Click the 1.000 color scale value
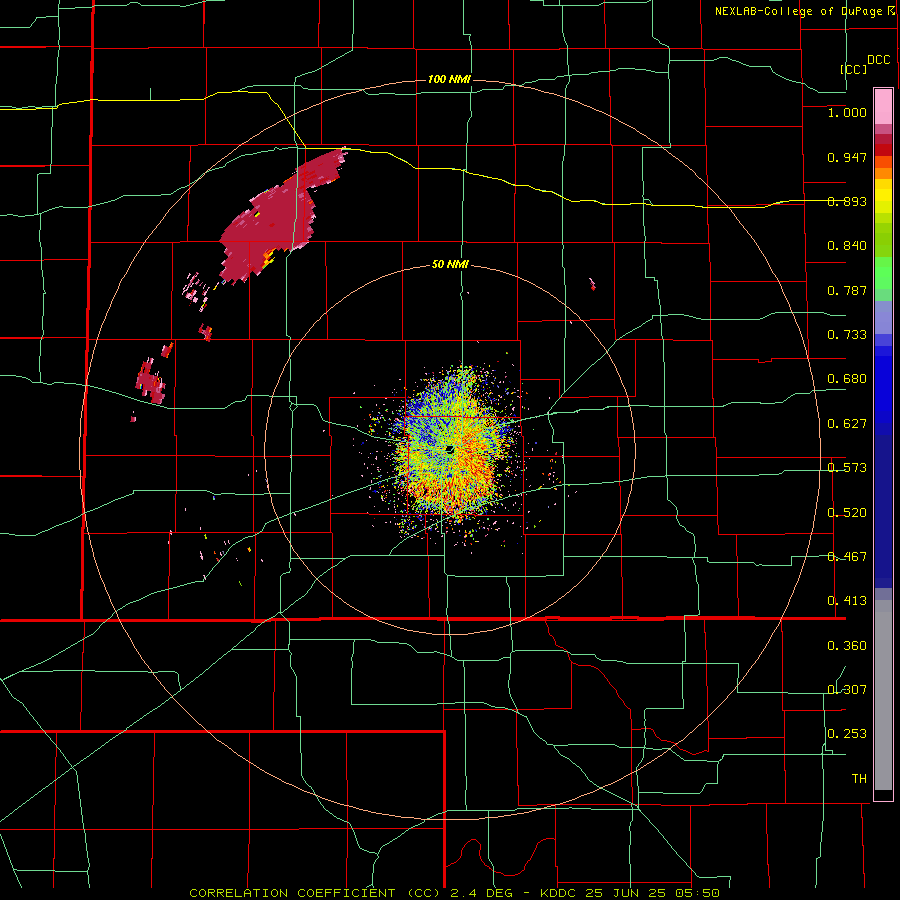 tap(847, 112)
